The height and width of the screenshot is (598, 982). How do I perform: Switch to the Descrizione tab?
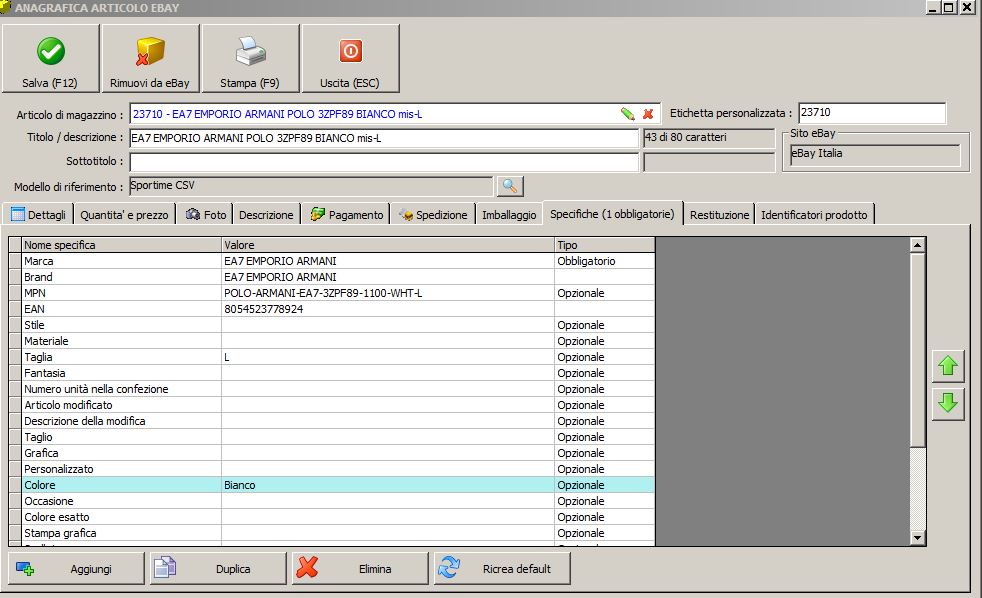point(266,215)
